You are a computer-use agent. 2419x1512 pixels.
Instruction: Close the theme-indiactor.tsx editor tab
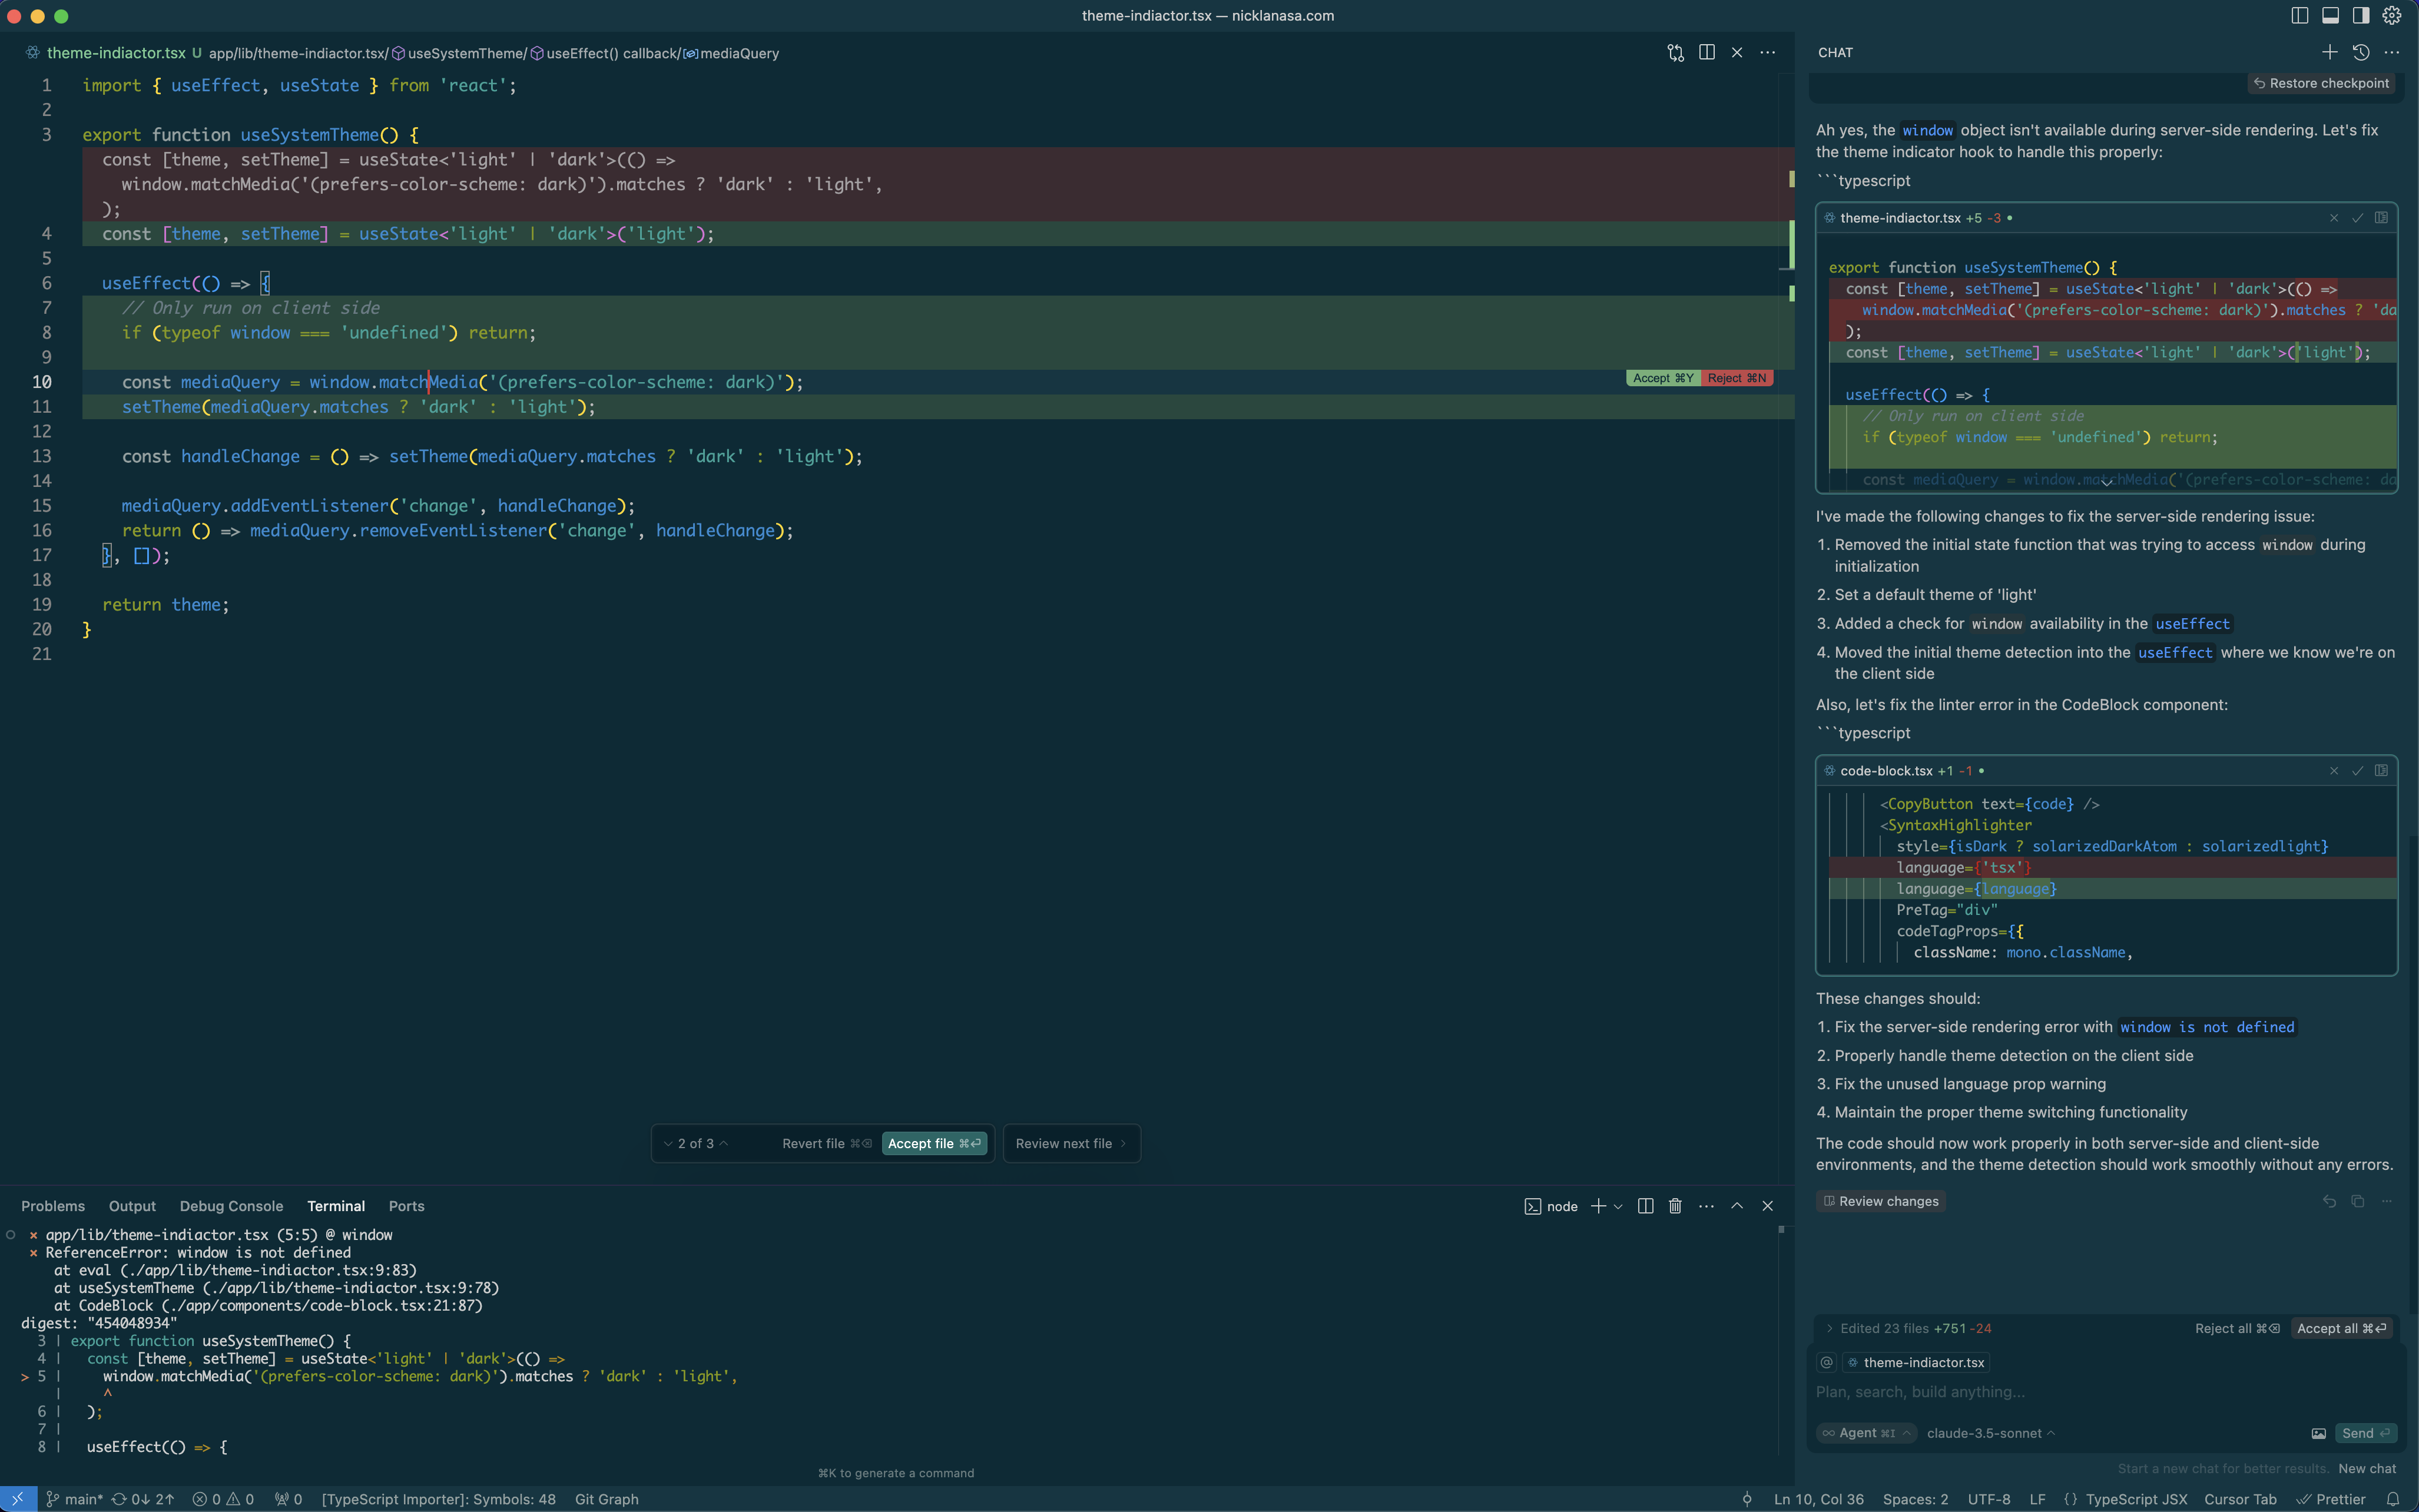(1737, 52)
